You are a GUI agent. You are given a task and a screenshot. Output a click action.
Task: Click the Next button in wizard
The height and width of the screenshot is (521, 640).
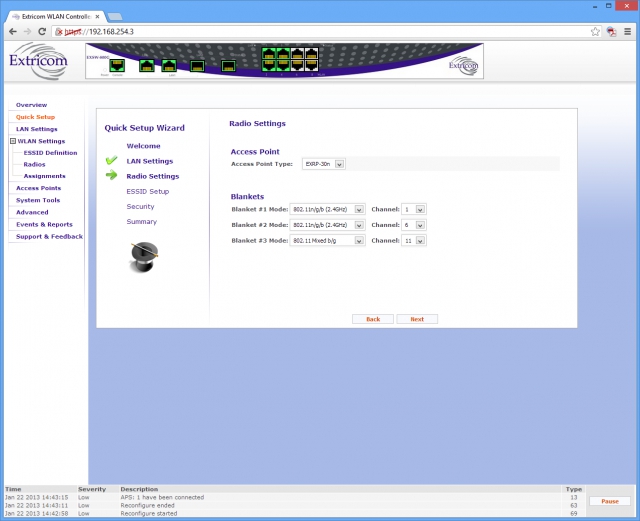tap(417, 319)
